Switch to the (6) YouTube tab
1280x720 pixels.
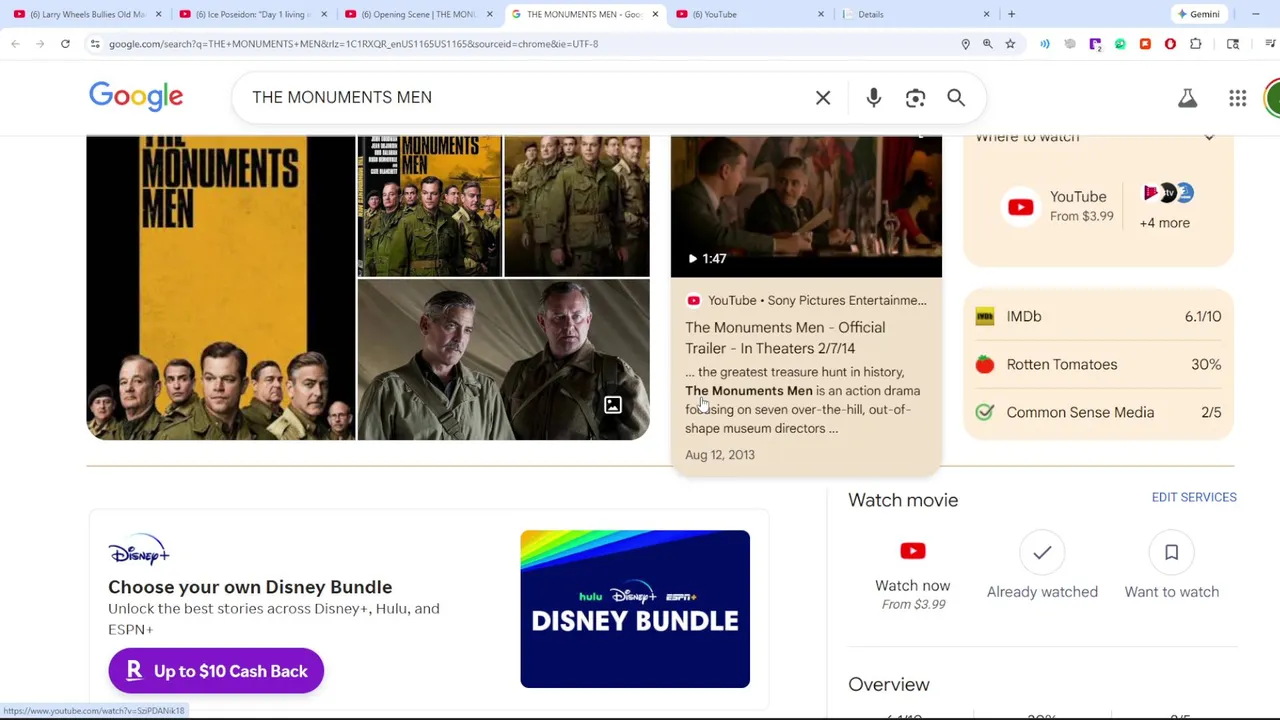[750, 14]
